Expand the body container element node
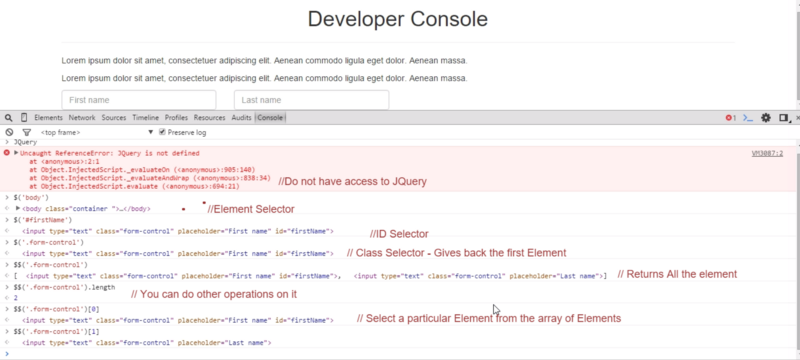The height and width of the screenshot is (360, 800). (18, 208)
